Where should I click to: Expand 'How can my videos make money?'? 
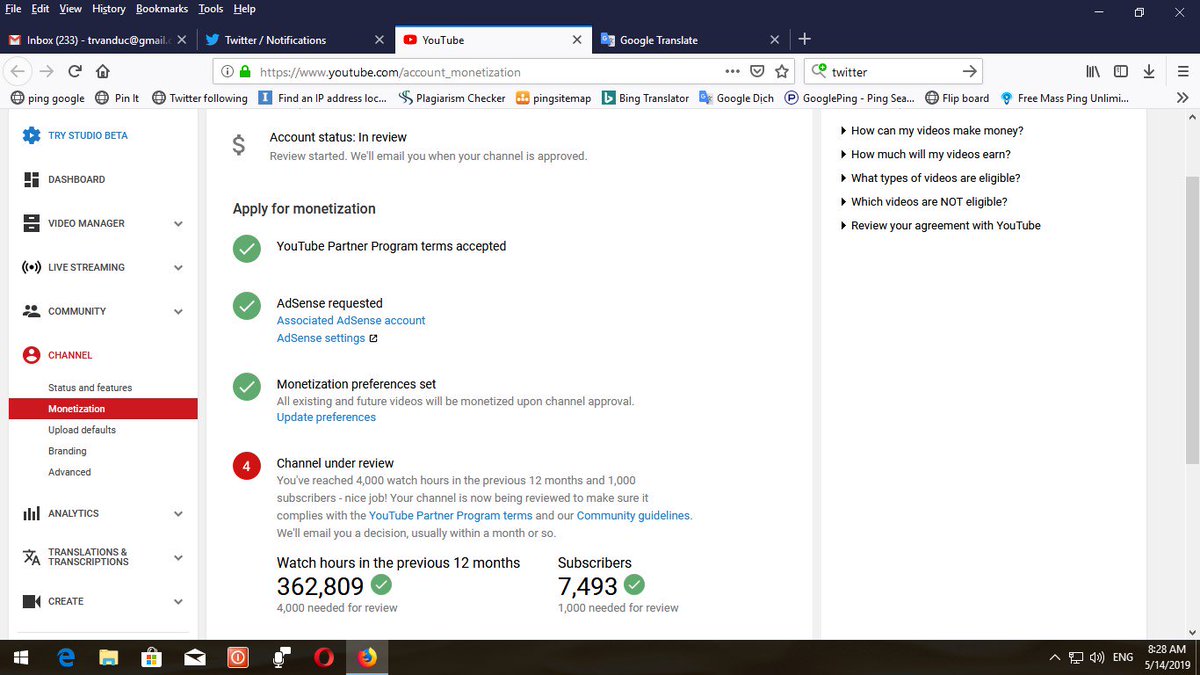pyautogui.click(x=931, y=131)
